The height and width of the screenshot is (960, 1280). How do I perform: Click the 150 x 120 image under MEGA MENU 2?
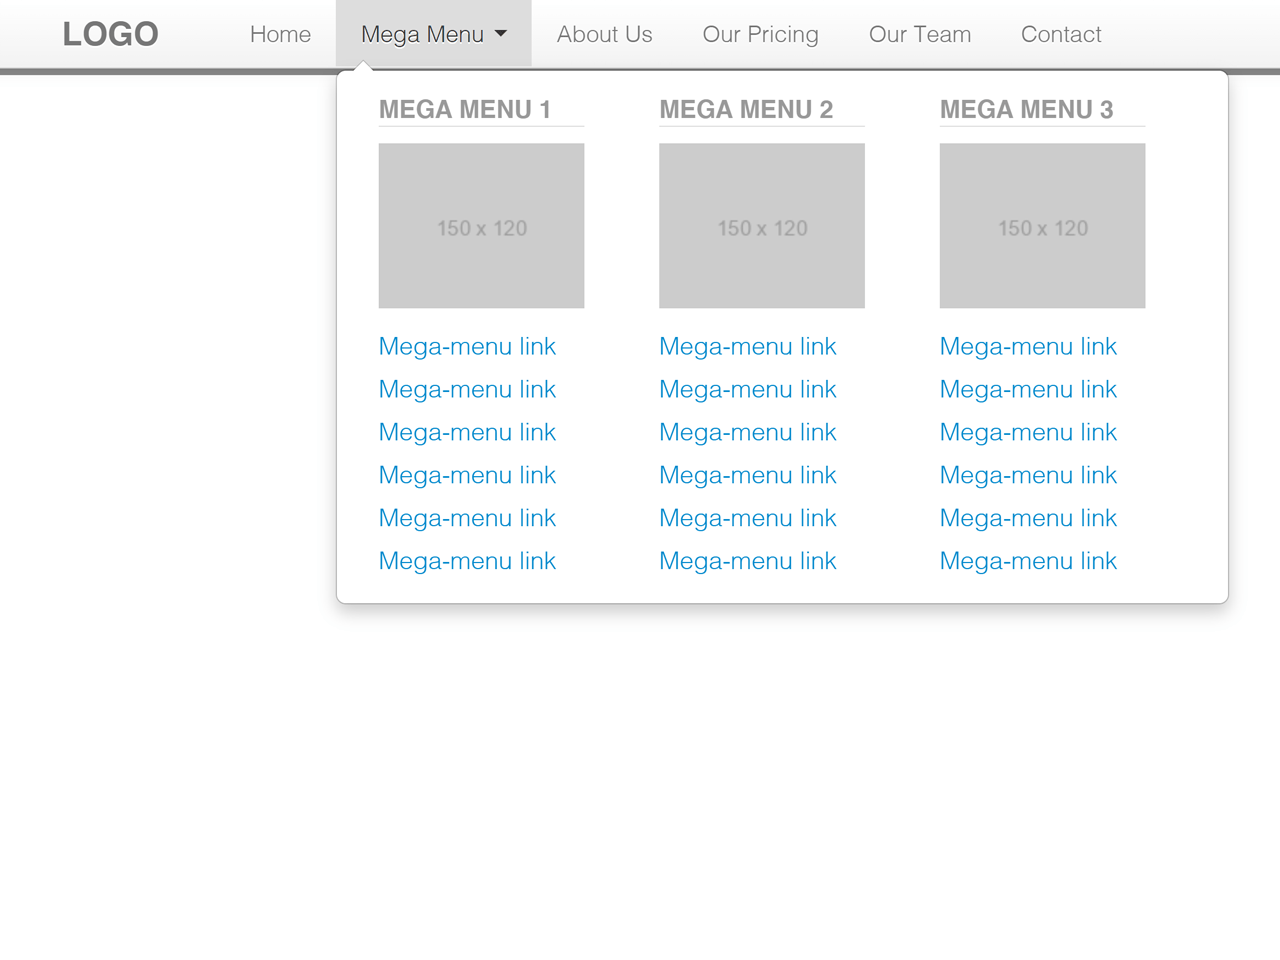pyautogui.click(x=762, y=225)
